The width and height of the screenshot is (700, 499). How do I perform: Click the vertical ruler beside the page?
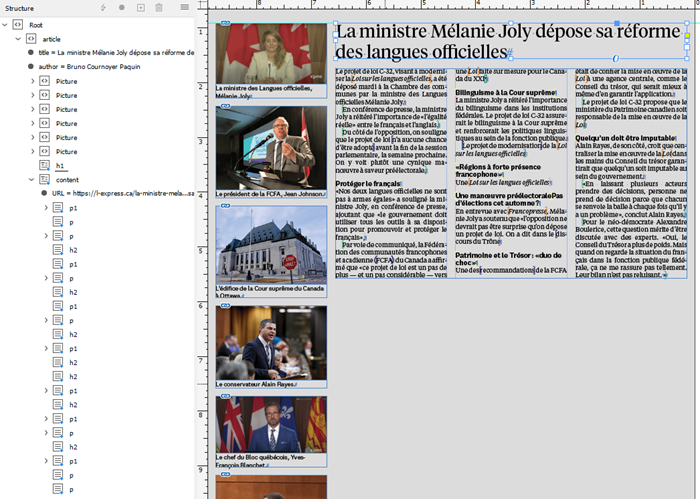pos(203,254)
